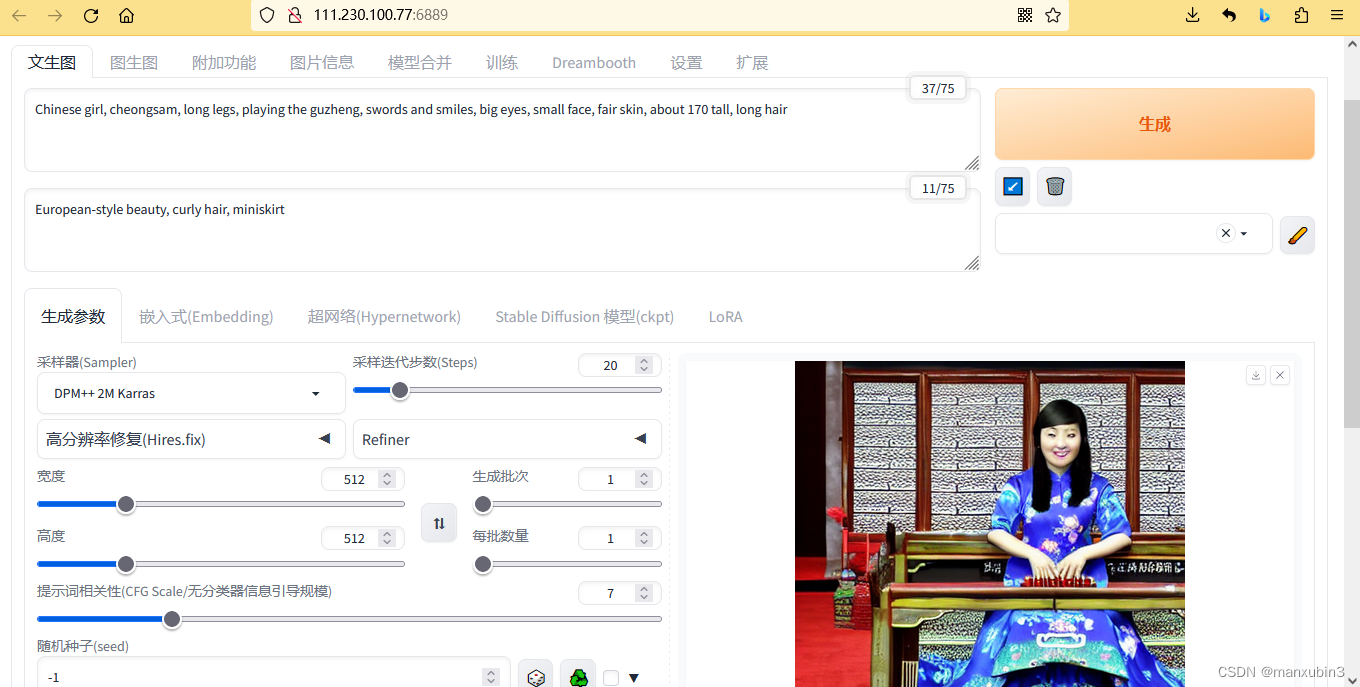Click the blue arrow read-prompt button
Viewport: 1360px width, 687px height.
pos(1013,186)
